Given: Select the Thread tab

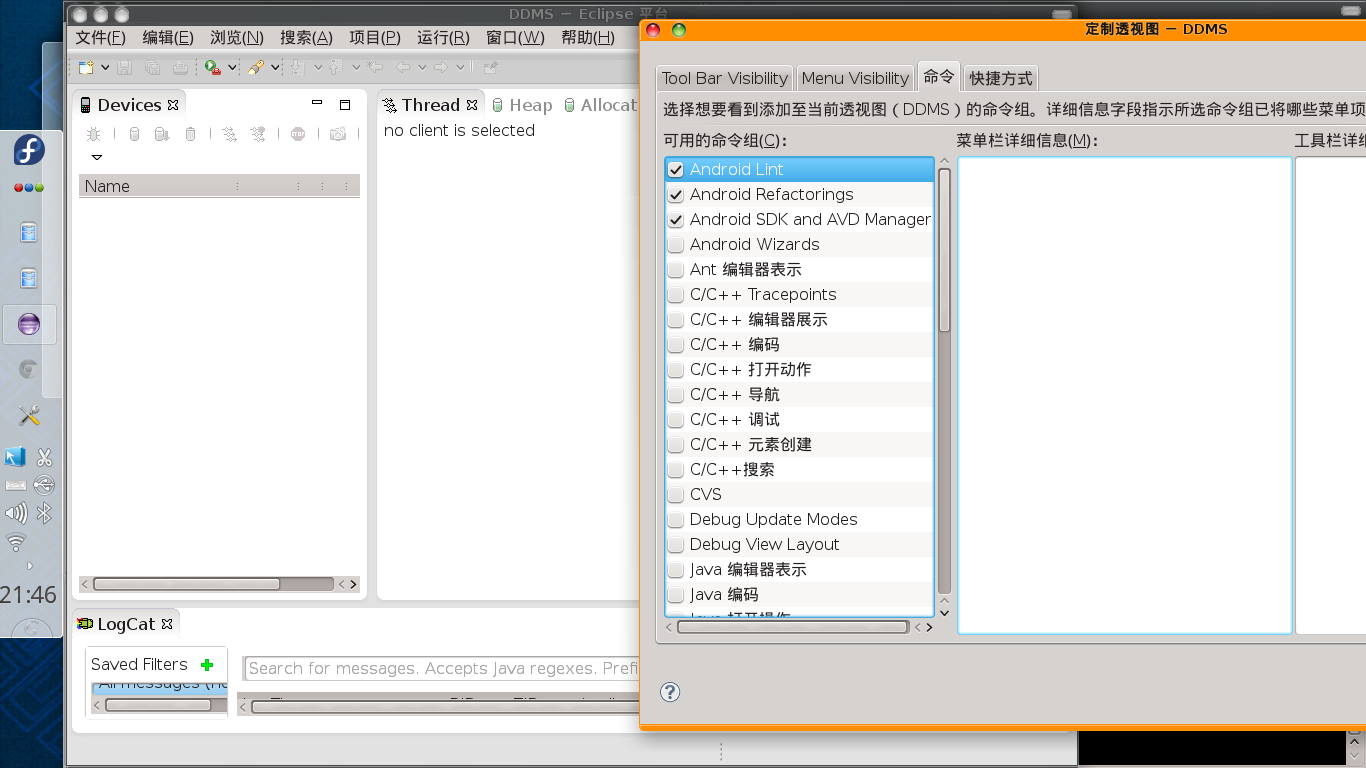Looking at the screenshot, I should pyautogui.click(x=430, y=105).
